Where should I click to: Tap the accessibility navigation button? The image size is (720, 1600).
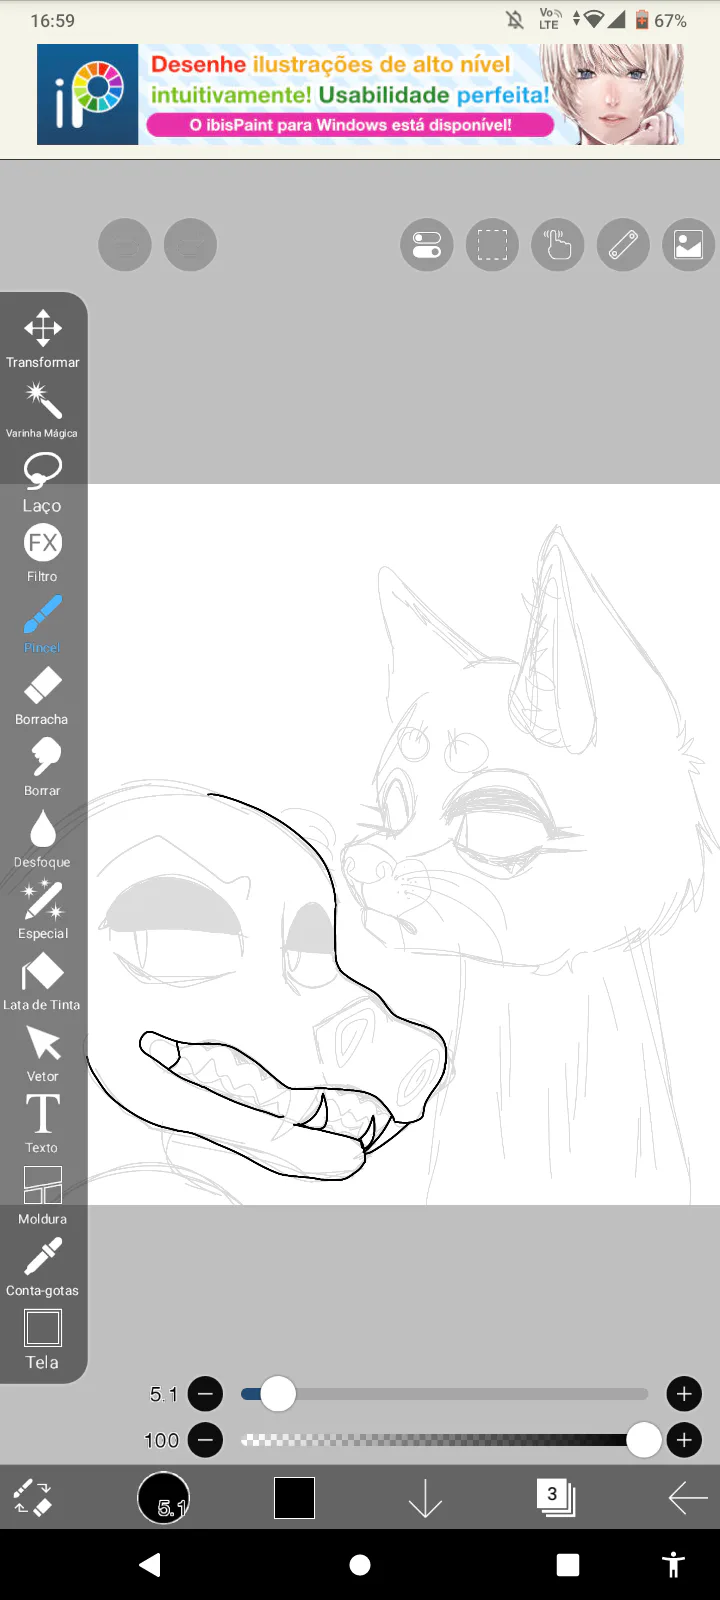[674, 1565]
